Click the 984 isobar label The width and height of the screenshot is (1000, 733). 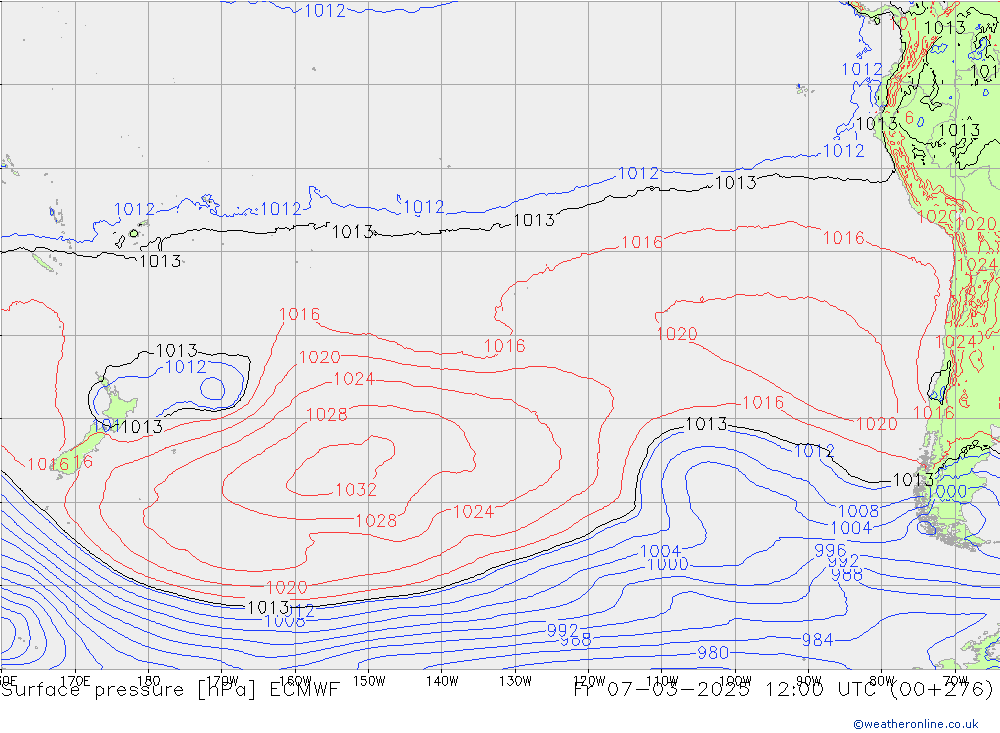point(817,639)
